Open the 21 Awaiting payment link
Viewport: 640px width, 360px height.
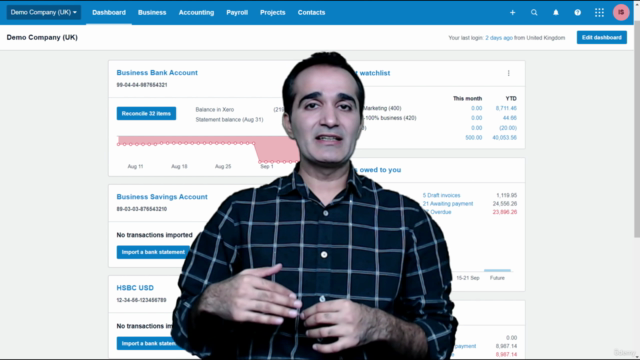[x=448, y=204]
